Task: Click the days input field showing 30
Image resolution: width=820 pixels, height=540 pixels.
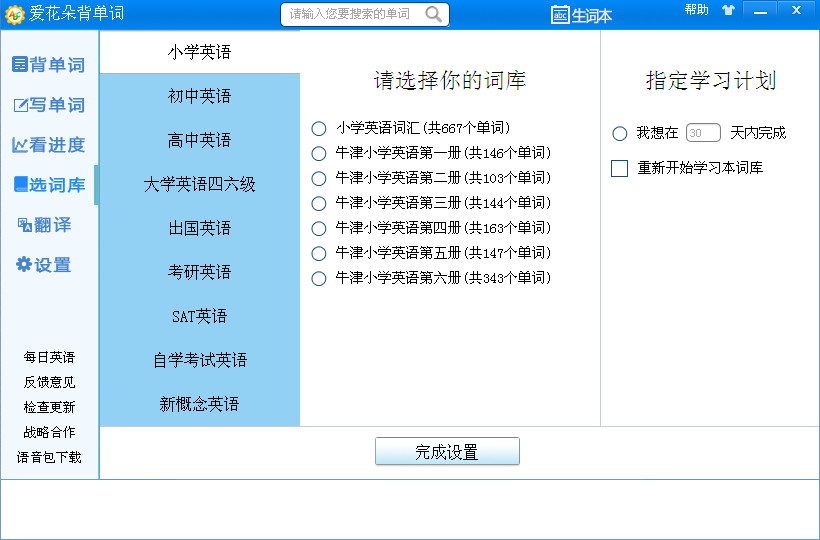Action: point(703,133)
